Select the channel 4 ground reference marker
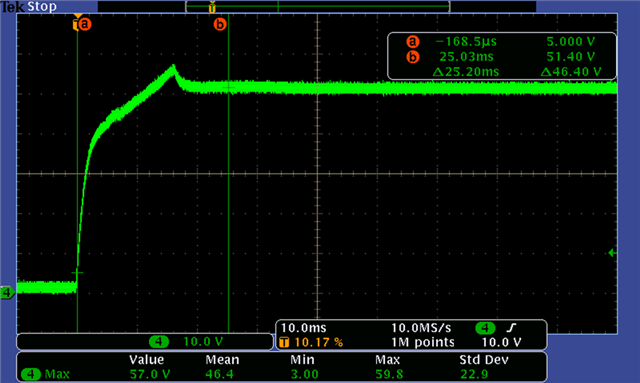Screen dimensions: 640x383 point(7,292)
